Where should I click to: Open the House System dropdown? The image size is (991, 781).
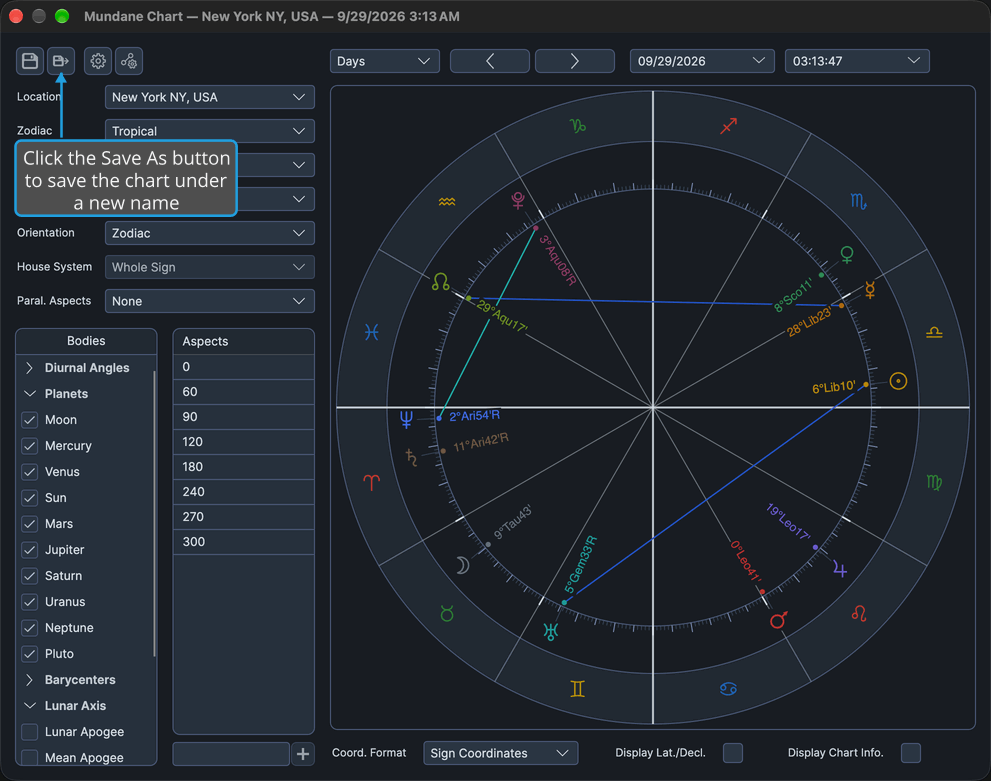click(x=209, y=267)
